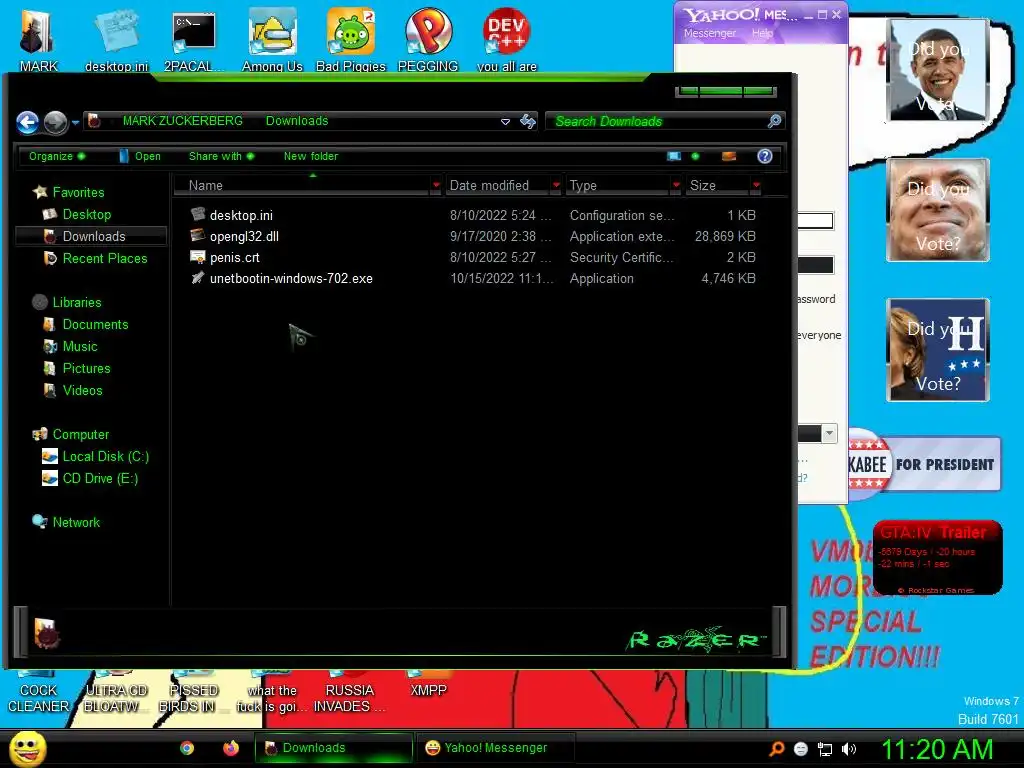
Task: Launch Chrome from the taskbar
Action: (x=187, y=748)
